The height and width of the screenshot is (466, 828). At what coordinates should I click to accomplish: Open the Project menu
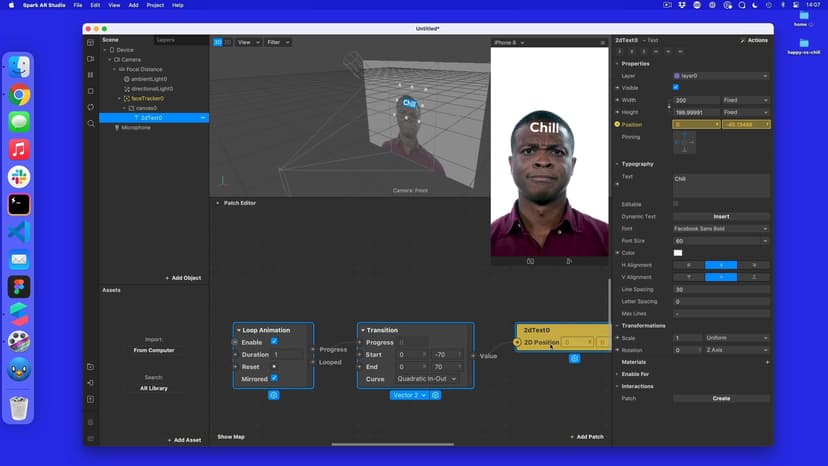click(155, 5)
